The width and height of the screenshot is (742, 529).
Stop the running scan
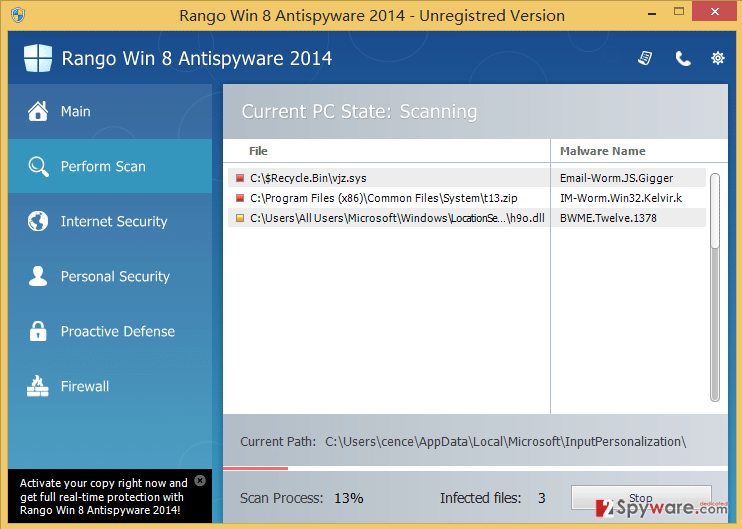tap(641, 498)
